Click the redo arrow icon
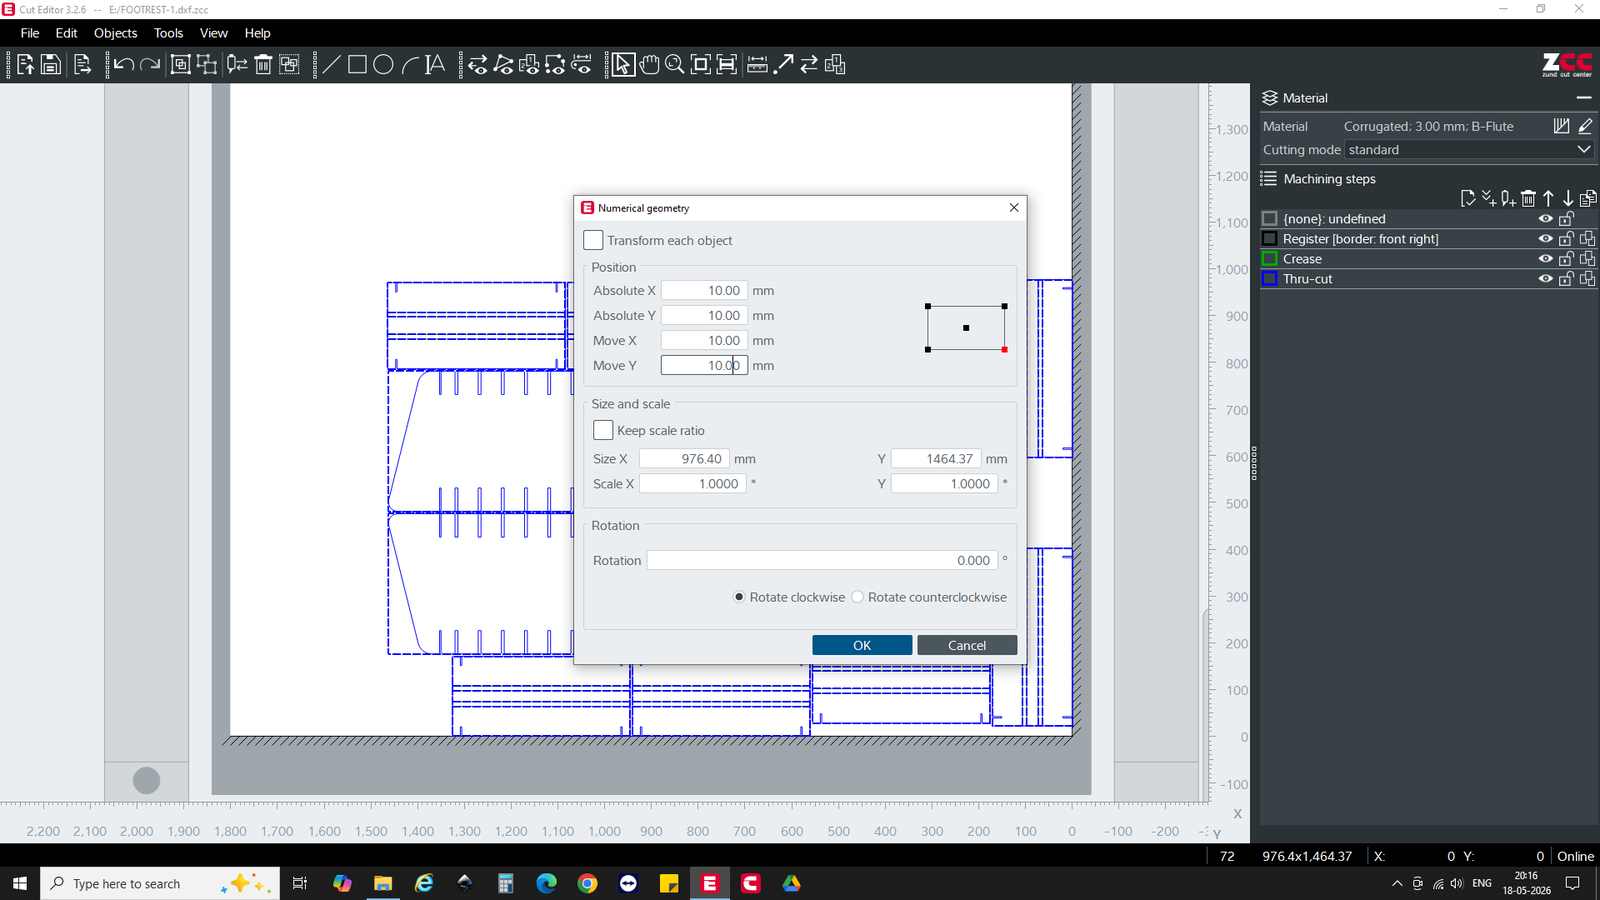Image resolution: width=1600 pixels, height=900 pixels. (x=150, y=65)
